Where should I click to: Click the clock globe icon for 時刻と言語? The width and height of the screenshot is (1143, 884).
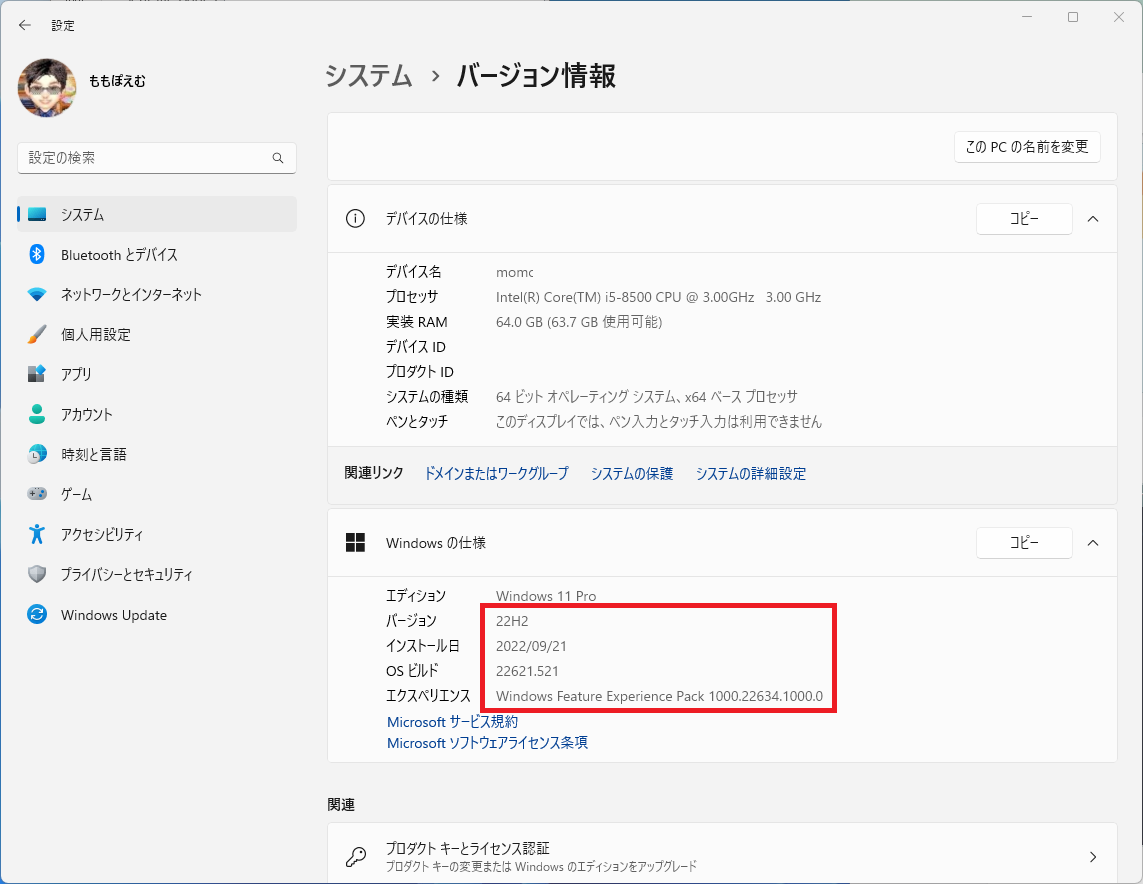point(37,454)
